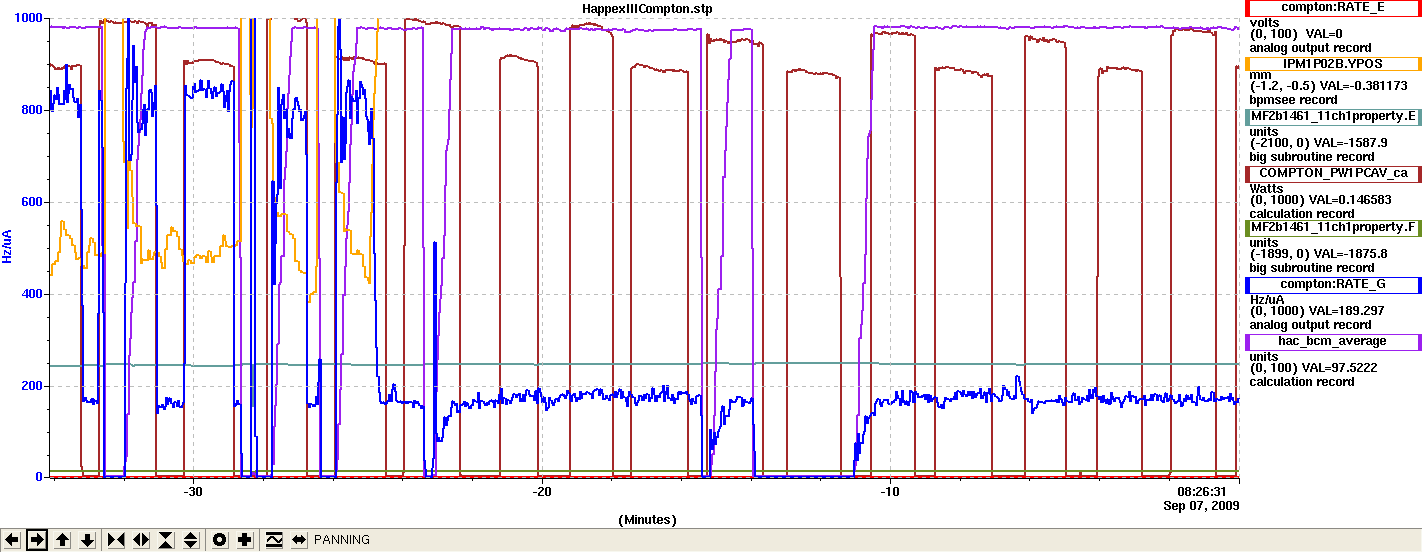
Task: Select the MF2b1461_11ch1property.F legend entry
Action: (x=1332, y=228)
